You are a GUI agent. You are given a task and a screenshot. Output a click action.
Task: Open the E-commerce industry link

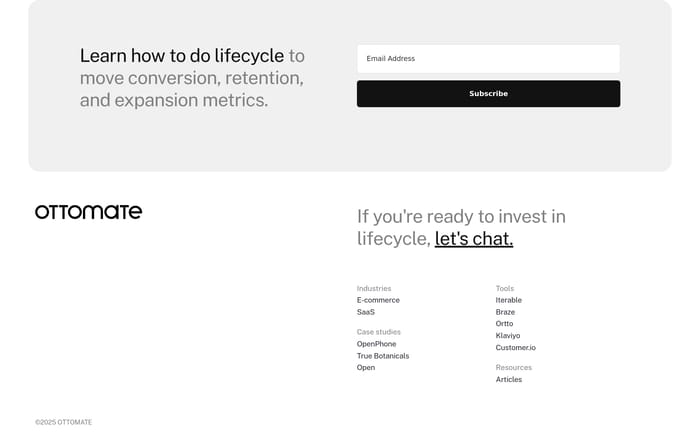tap(378, 300)
